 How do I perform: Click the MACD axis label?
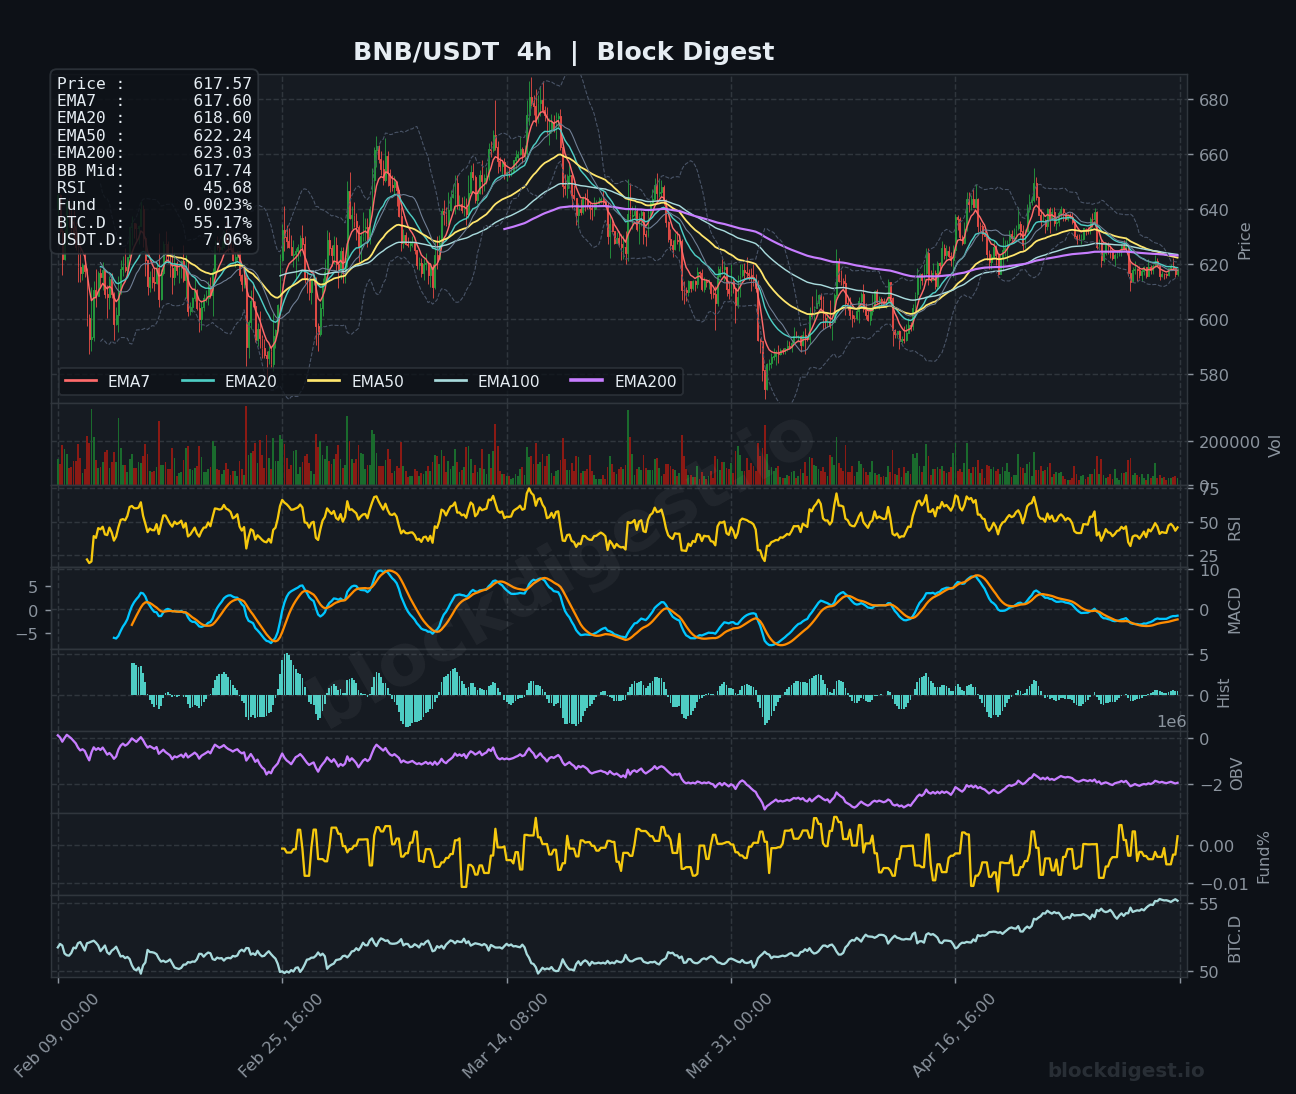(1235, 610)
